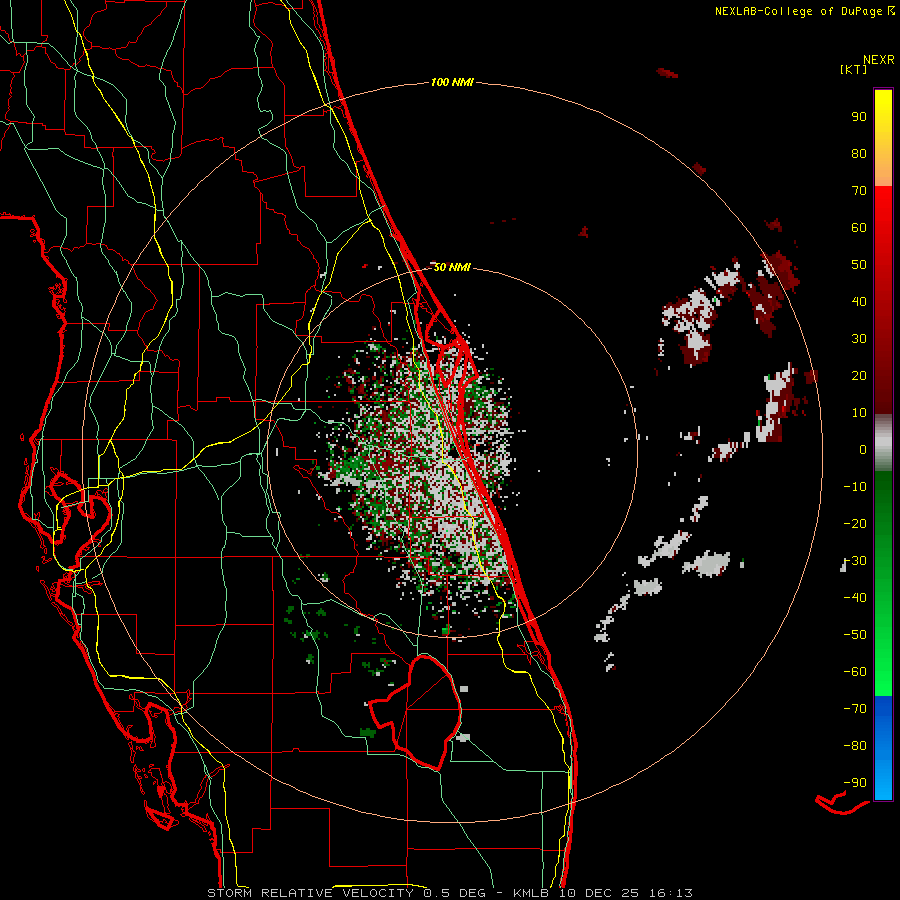Click the 30 knot value on scale
The width and height of the screenshot is (900, 900).
(859, 339)
